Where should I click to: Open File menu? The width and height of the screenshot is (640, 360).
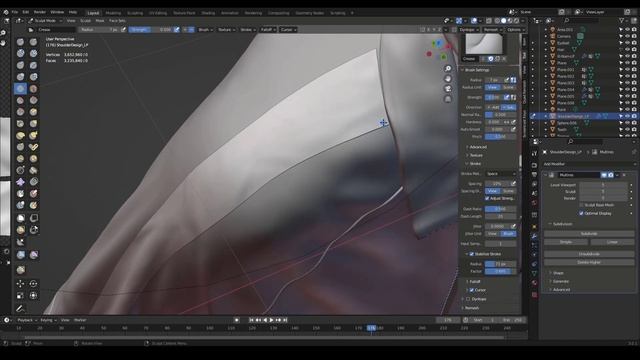pos(15,12)
